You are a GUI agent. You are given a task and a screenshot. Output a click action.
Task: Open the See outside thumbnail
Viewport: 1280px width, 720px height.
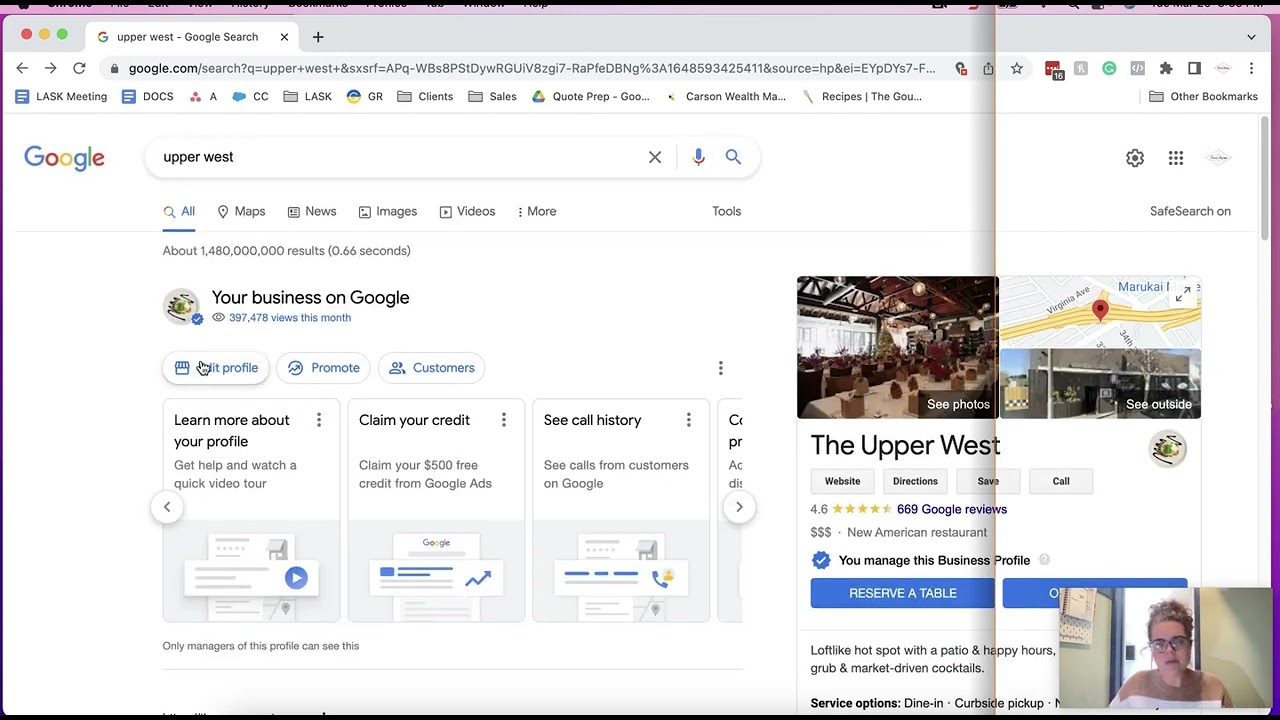(1100, 384)
